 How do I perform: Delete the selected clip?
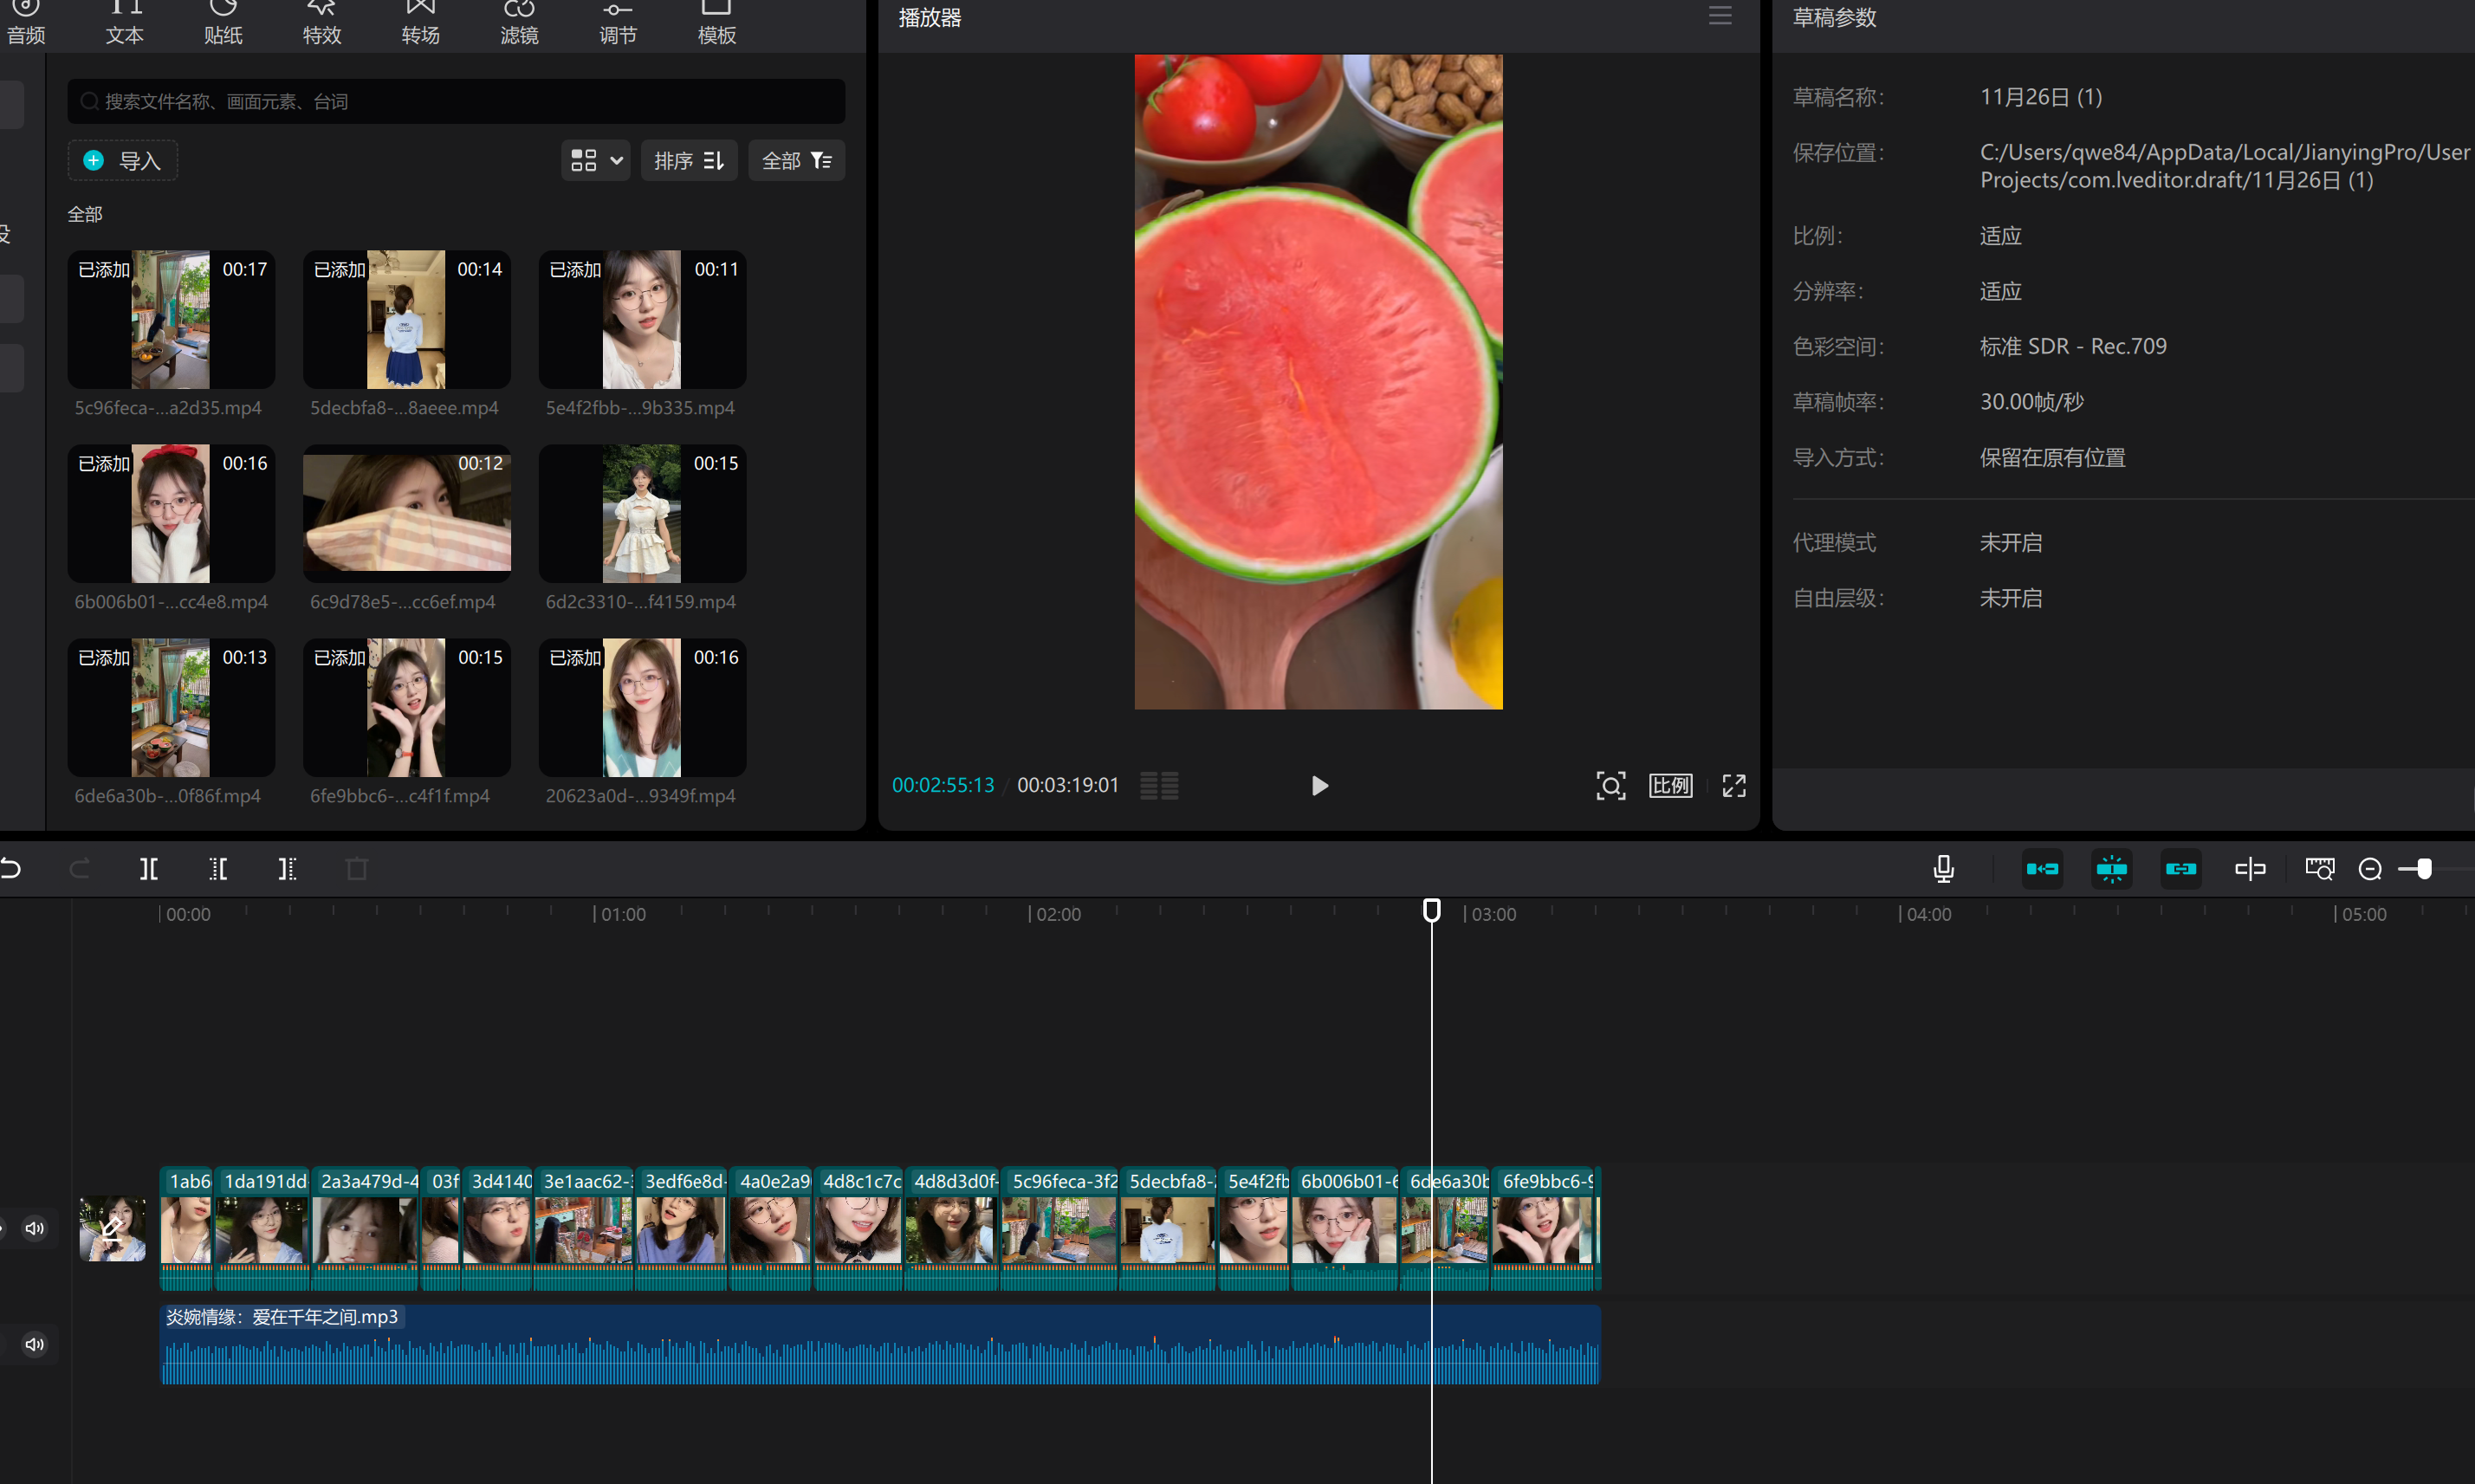tap(357, 869)
